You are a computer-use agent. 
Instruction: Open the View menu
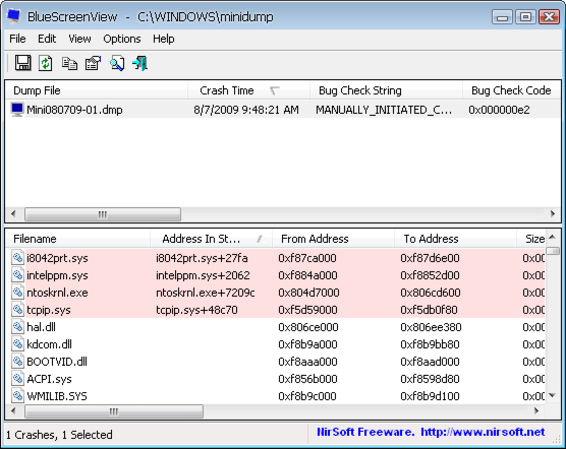[80, 39]
